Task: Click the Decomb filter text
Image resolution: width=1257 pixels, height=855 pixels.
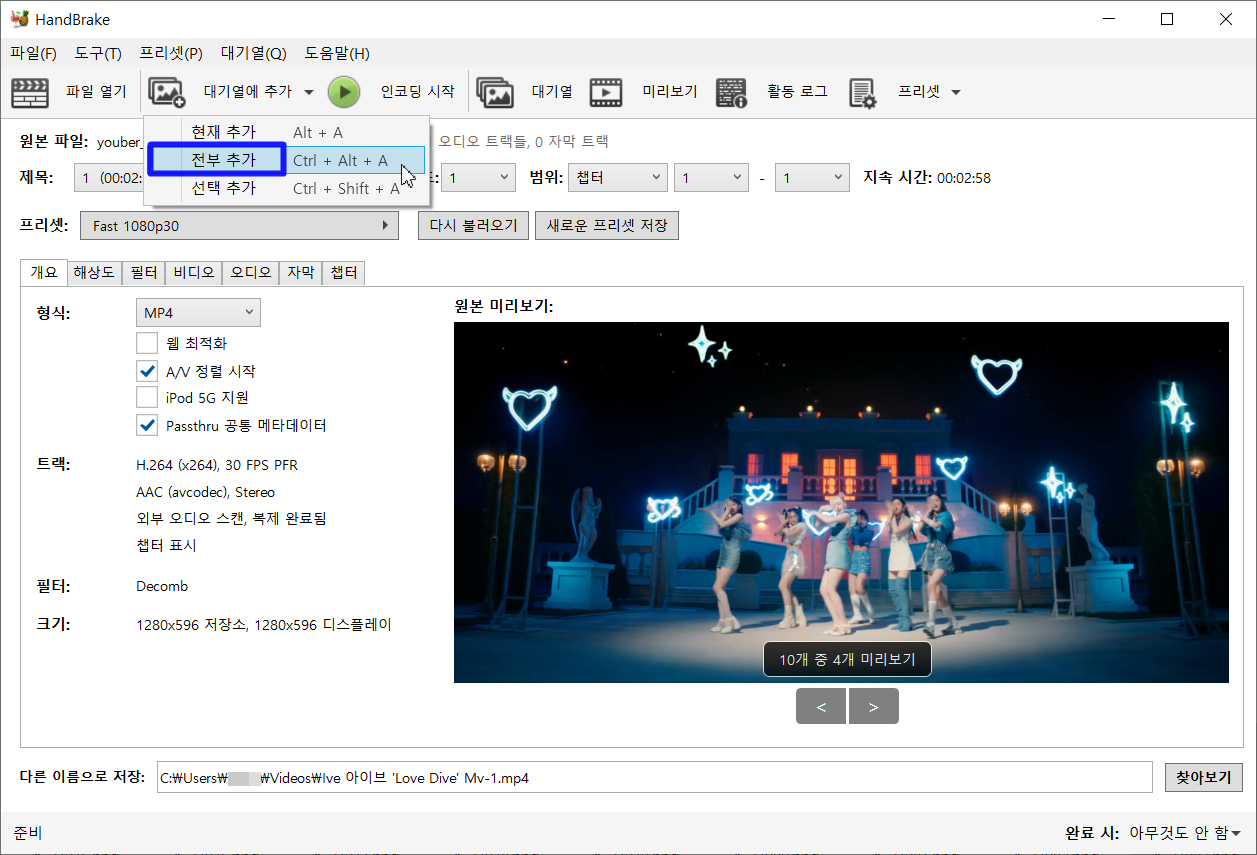Action: [x=162, y=586]
